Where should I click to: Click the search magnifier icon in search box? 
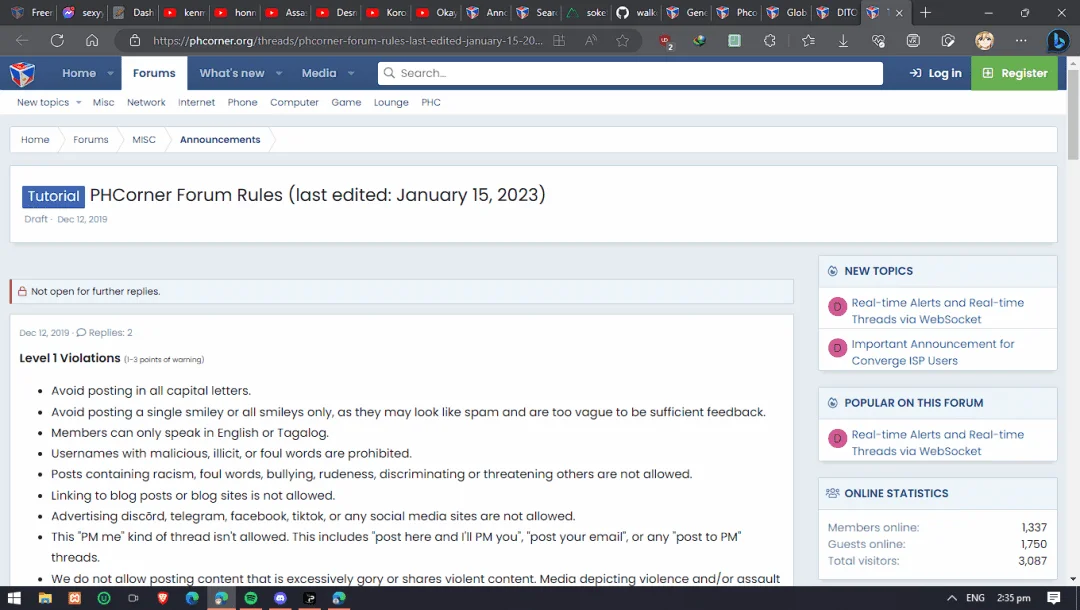(389, 73)
